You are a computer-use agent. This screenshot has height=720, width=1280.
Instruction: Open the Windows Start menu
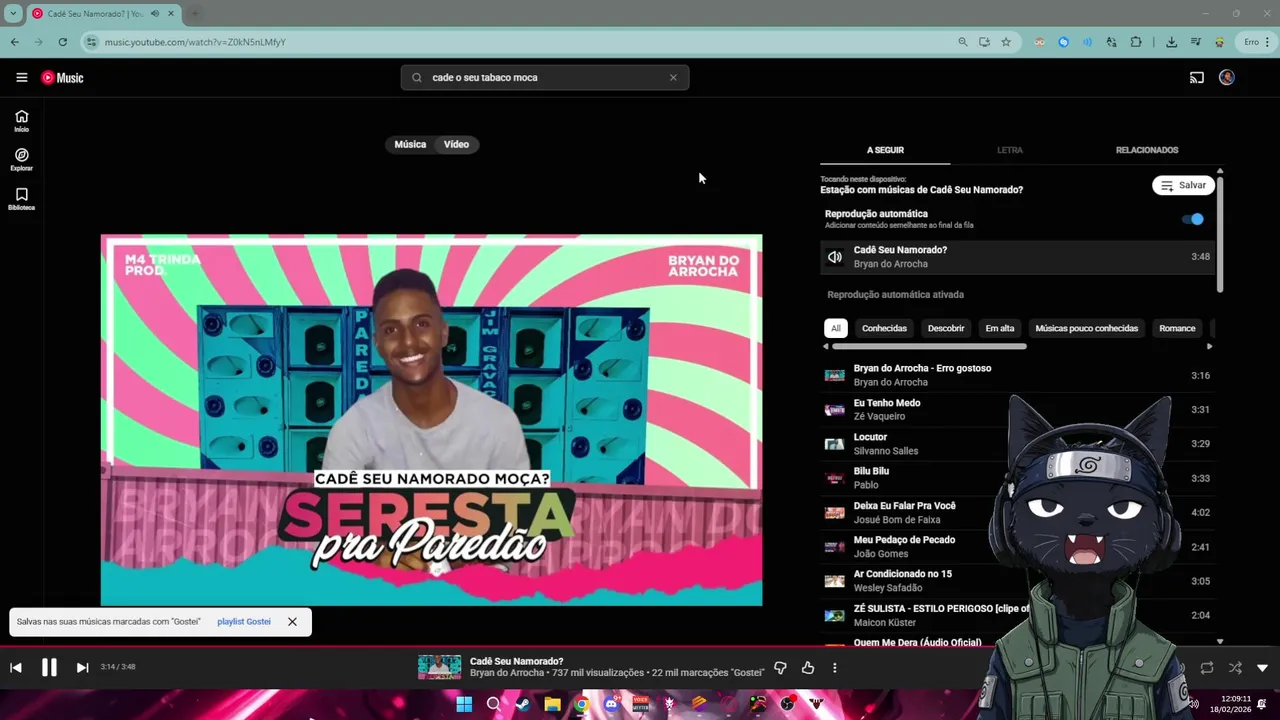click(x=464, y=704)
